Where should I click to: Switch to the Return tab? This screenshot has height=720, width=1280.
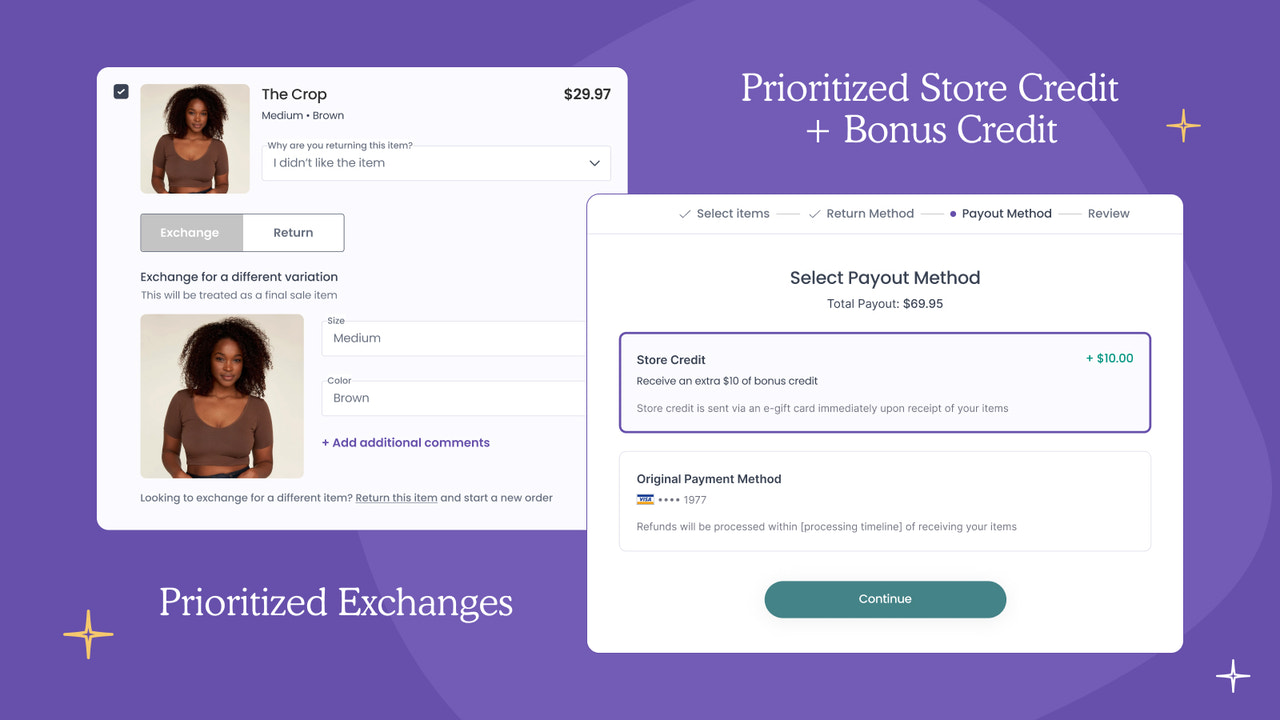tap(293, 232)
